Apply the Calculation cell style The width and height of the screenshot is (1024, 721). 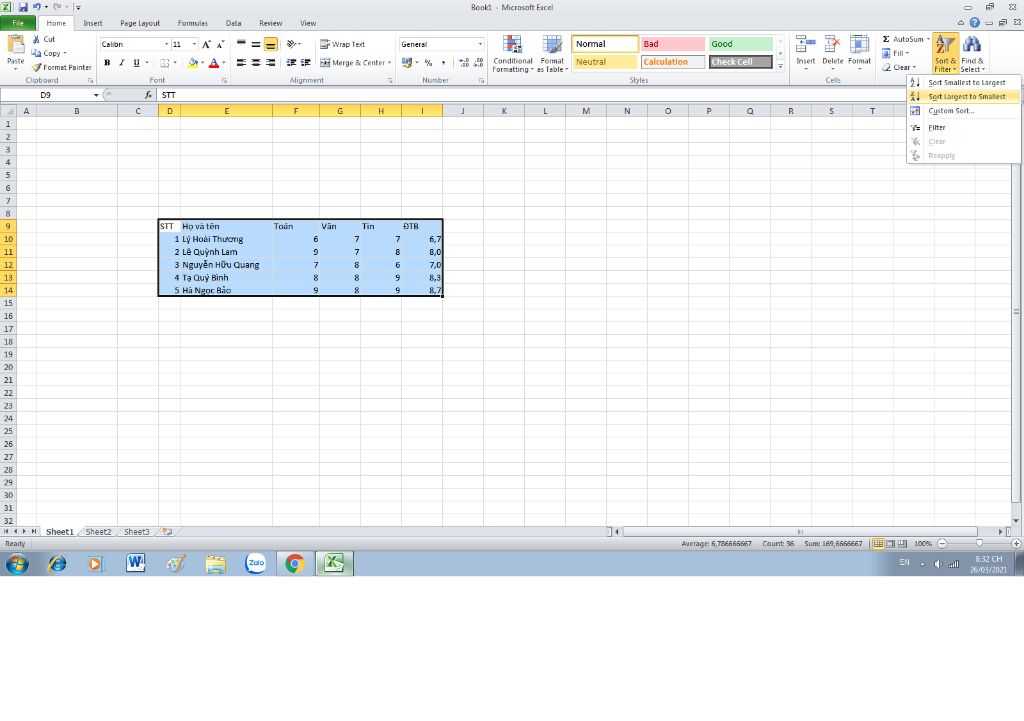coord(673,62)
